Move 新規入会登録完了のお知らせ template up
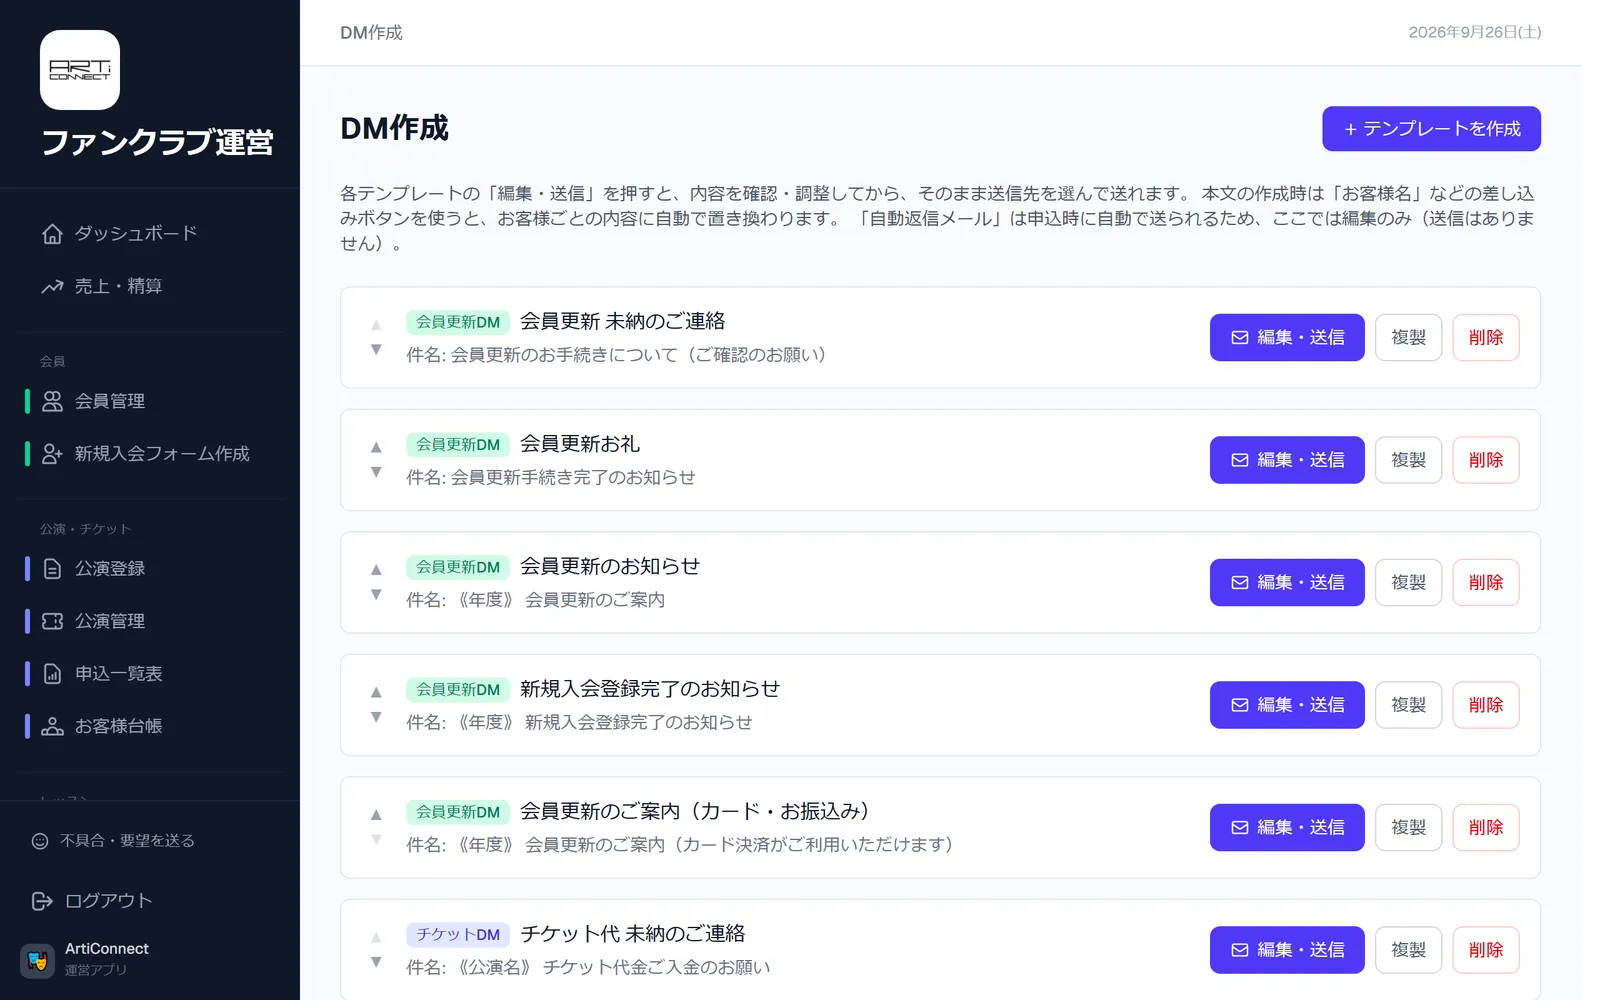Screen dimensions: 1600x1000 coord(376,692)
